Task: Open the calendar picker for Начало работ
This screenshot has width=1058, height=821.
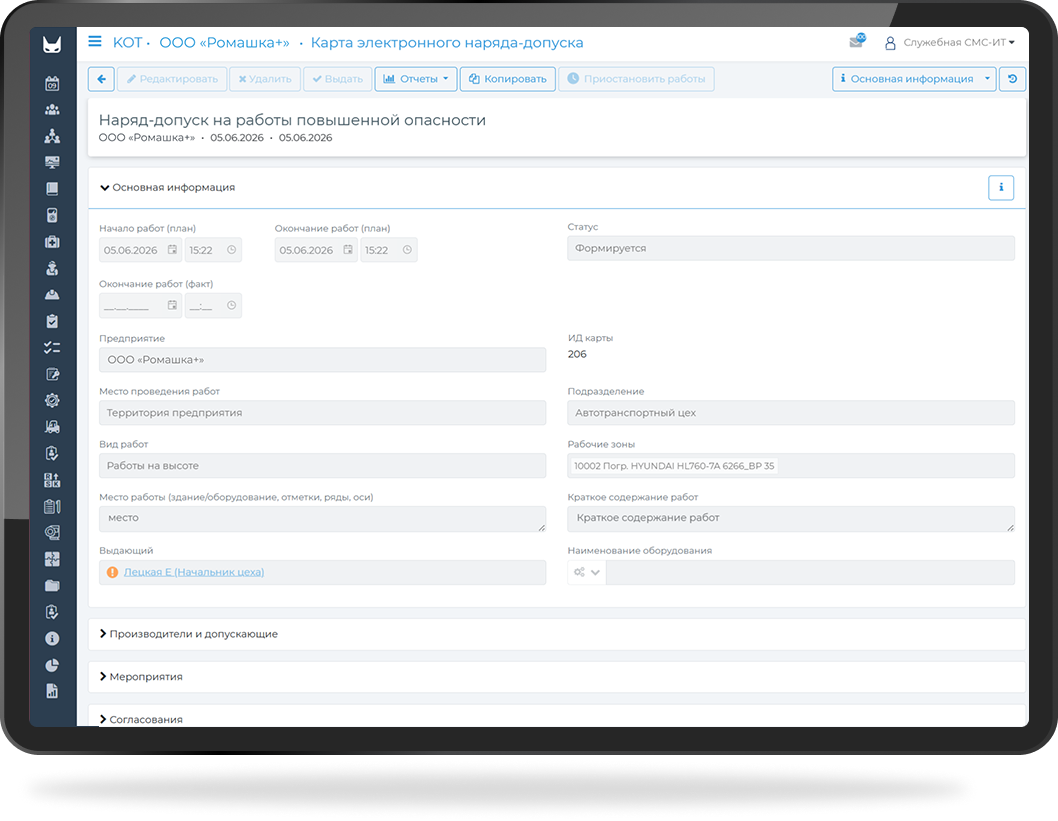Action: coord(172,250)
